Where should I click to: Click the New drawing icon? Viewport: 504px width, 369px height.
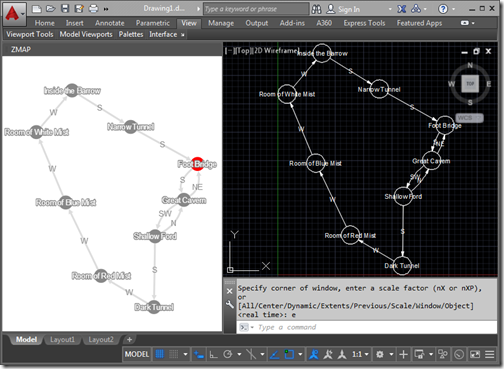point(37,9)
